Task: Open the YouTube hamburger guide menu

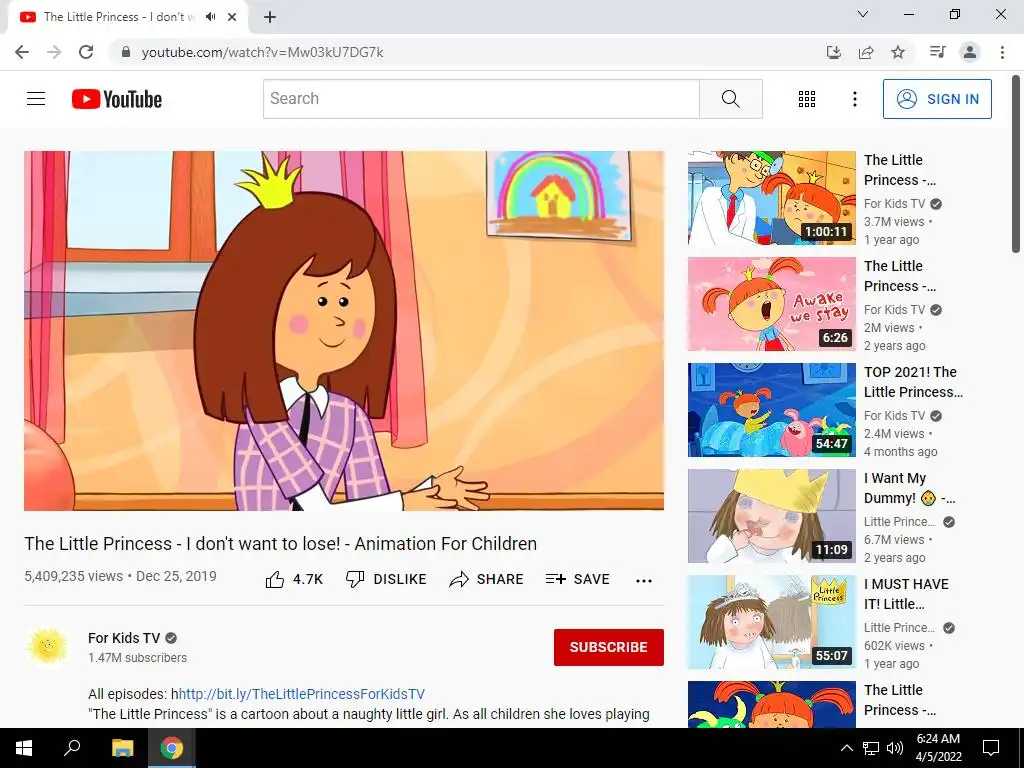Action: [36, 99]
